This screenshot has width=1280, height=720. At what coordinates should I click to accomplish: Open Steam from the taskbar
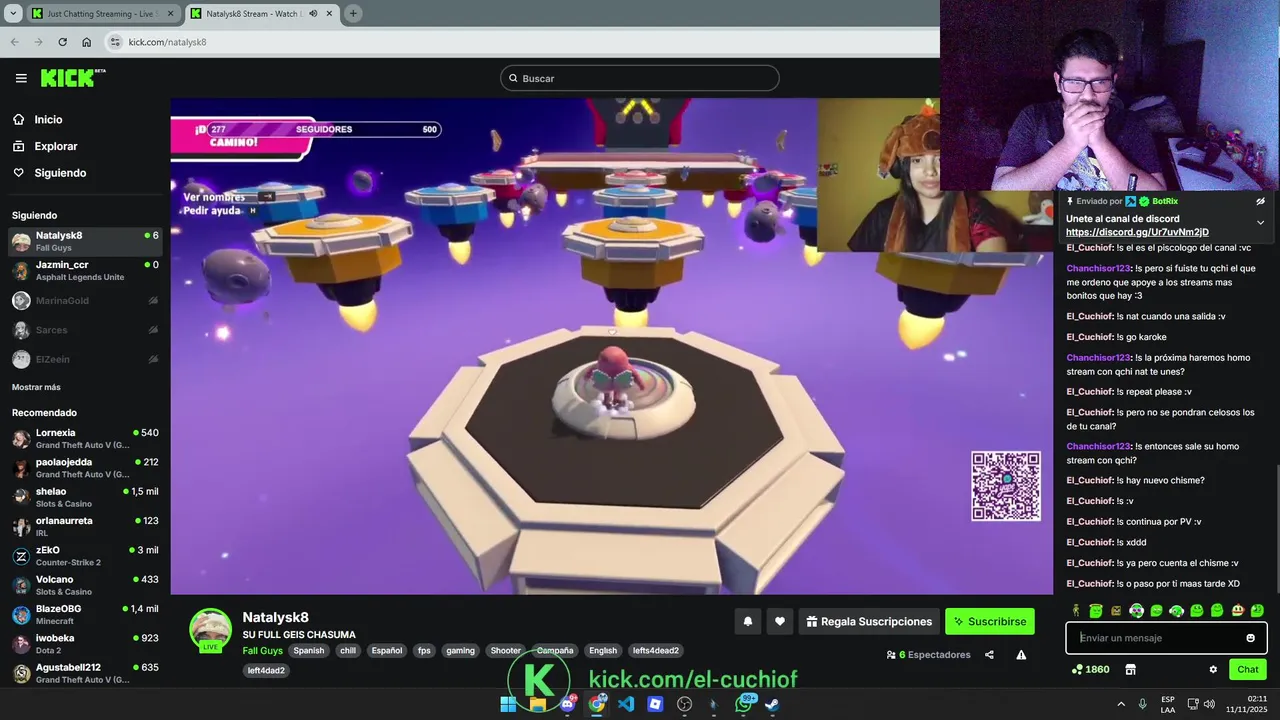772,704
